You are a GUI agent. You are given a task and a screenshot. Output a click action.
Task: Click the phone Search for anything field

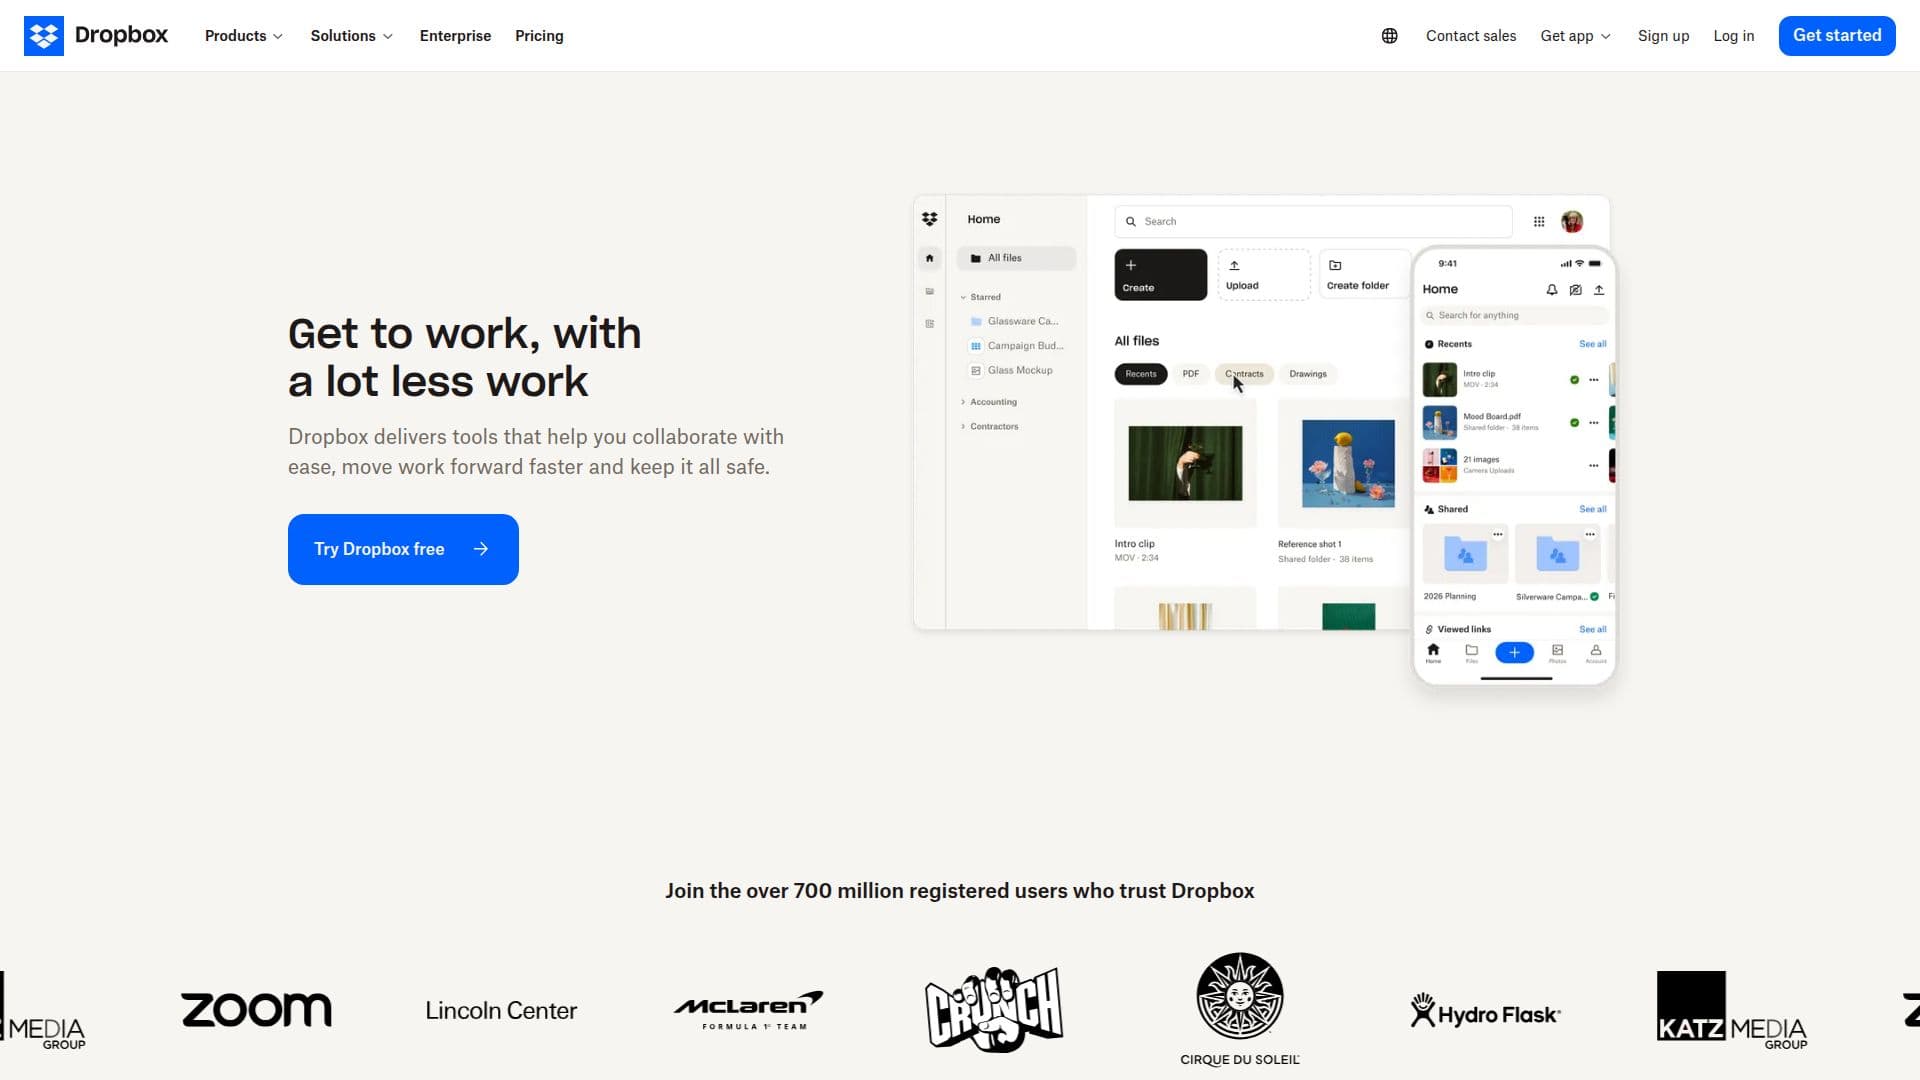(1515, 315)
